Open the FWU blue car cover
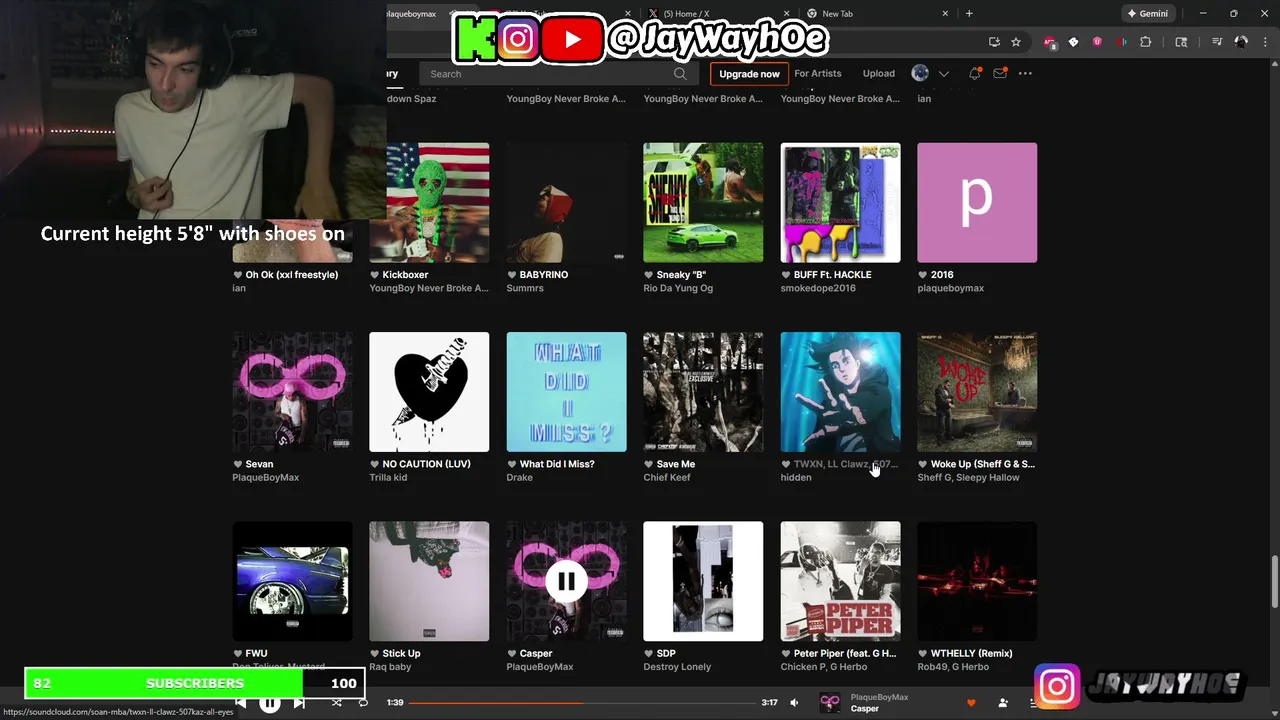1280x720 pixels. tap(292, 581)
